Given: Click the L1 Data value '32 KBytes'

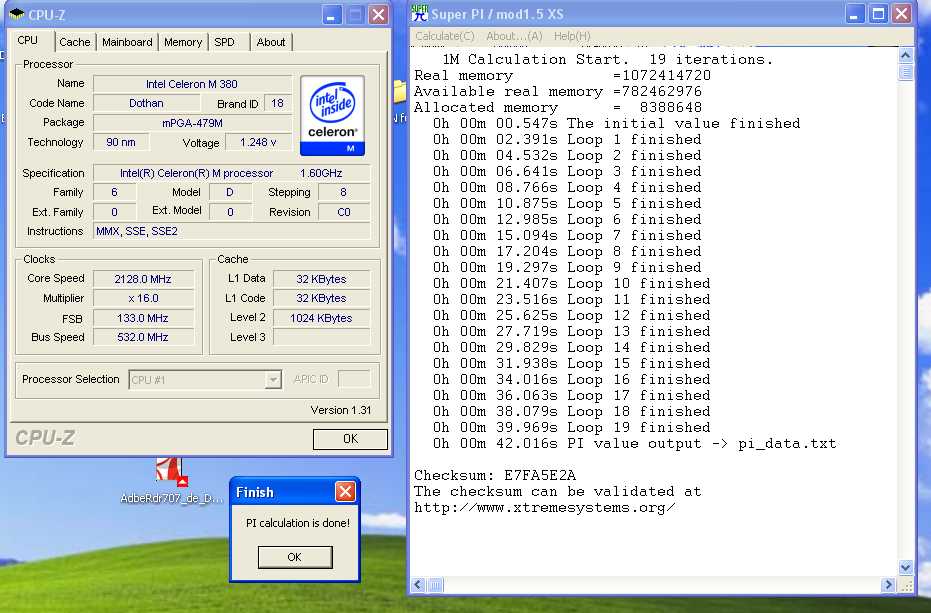Looking at the screenshot, I should click(x=321, y=279).
